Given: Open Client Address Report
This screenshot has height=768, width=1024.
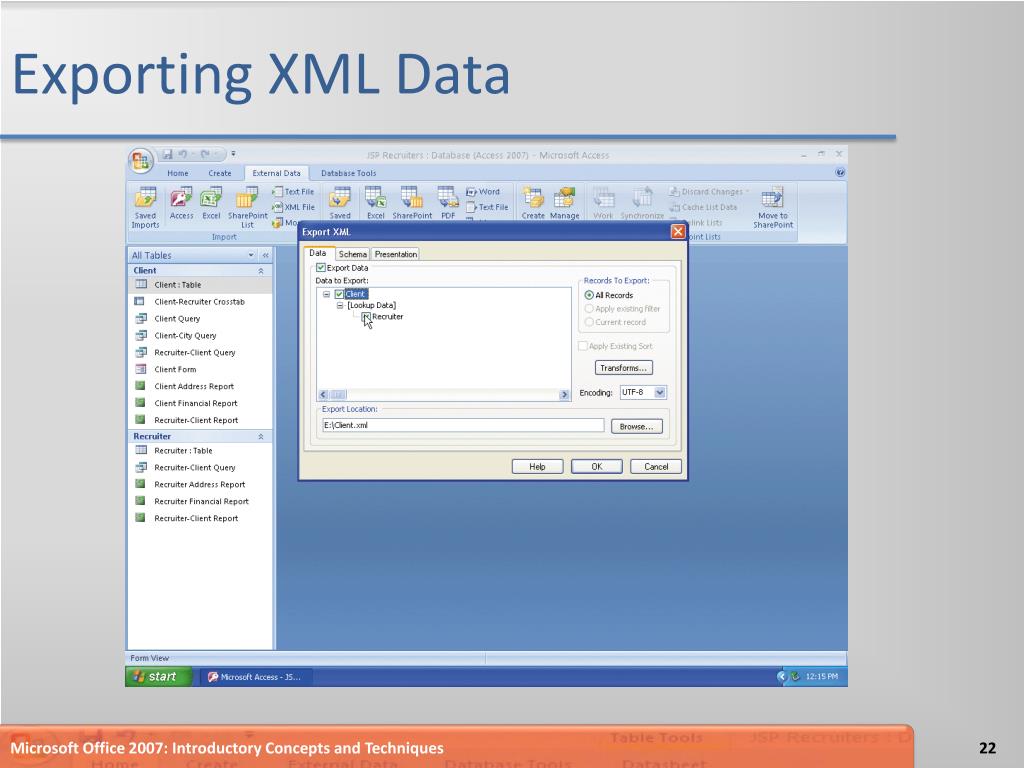Looking at the screenshot, I should 200,386.
